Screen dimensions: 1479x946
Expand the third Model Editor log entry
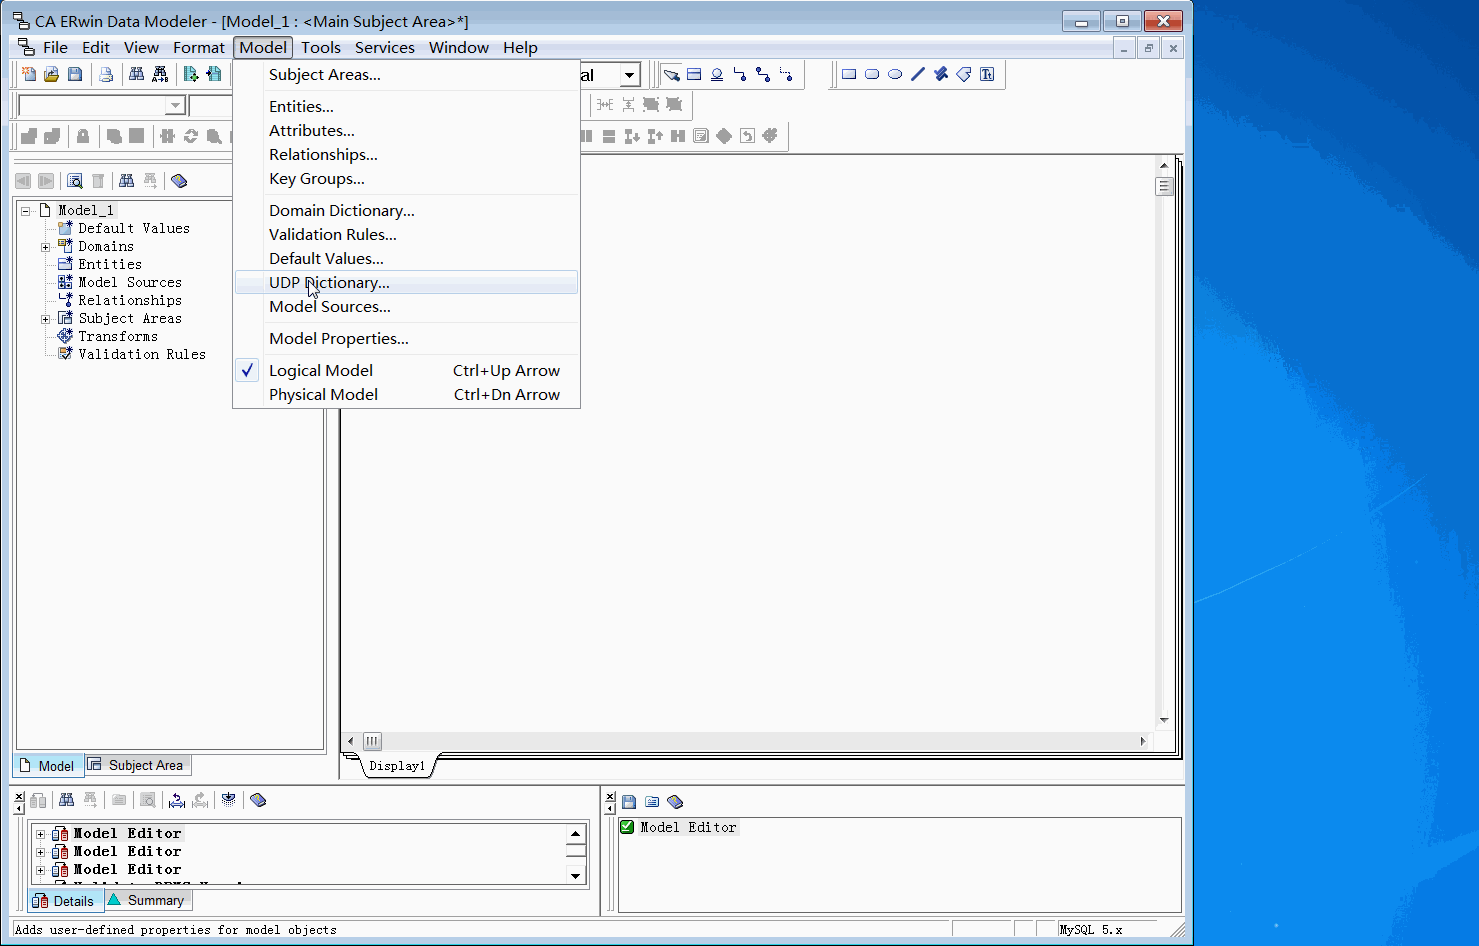pos(40,870)
